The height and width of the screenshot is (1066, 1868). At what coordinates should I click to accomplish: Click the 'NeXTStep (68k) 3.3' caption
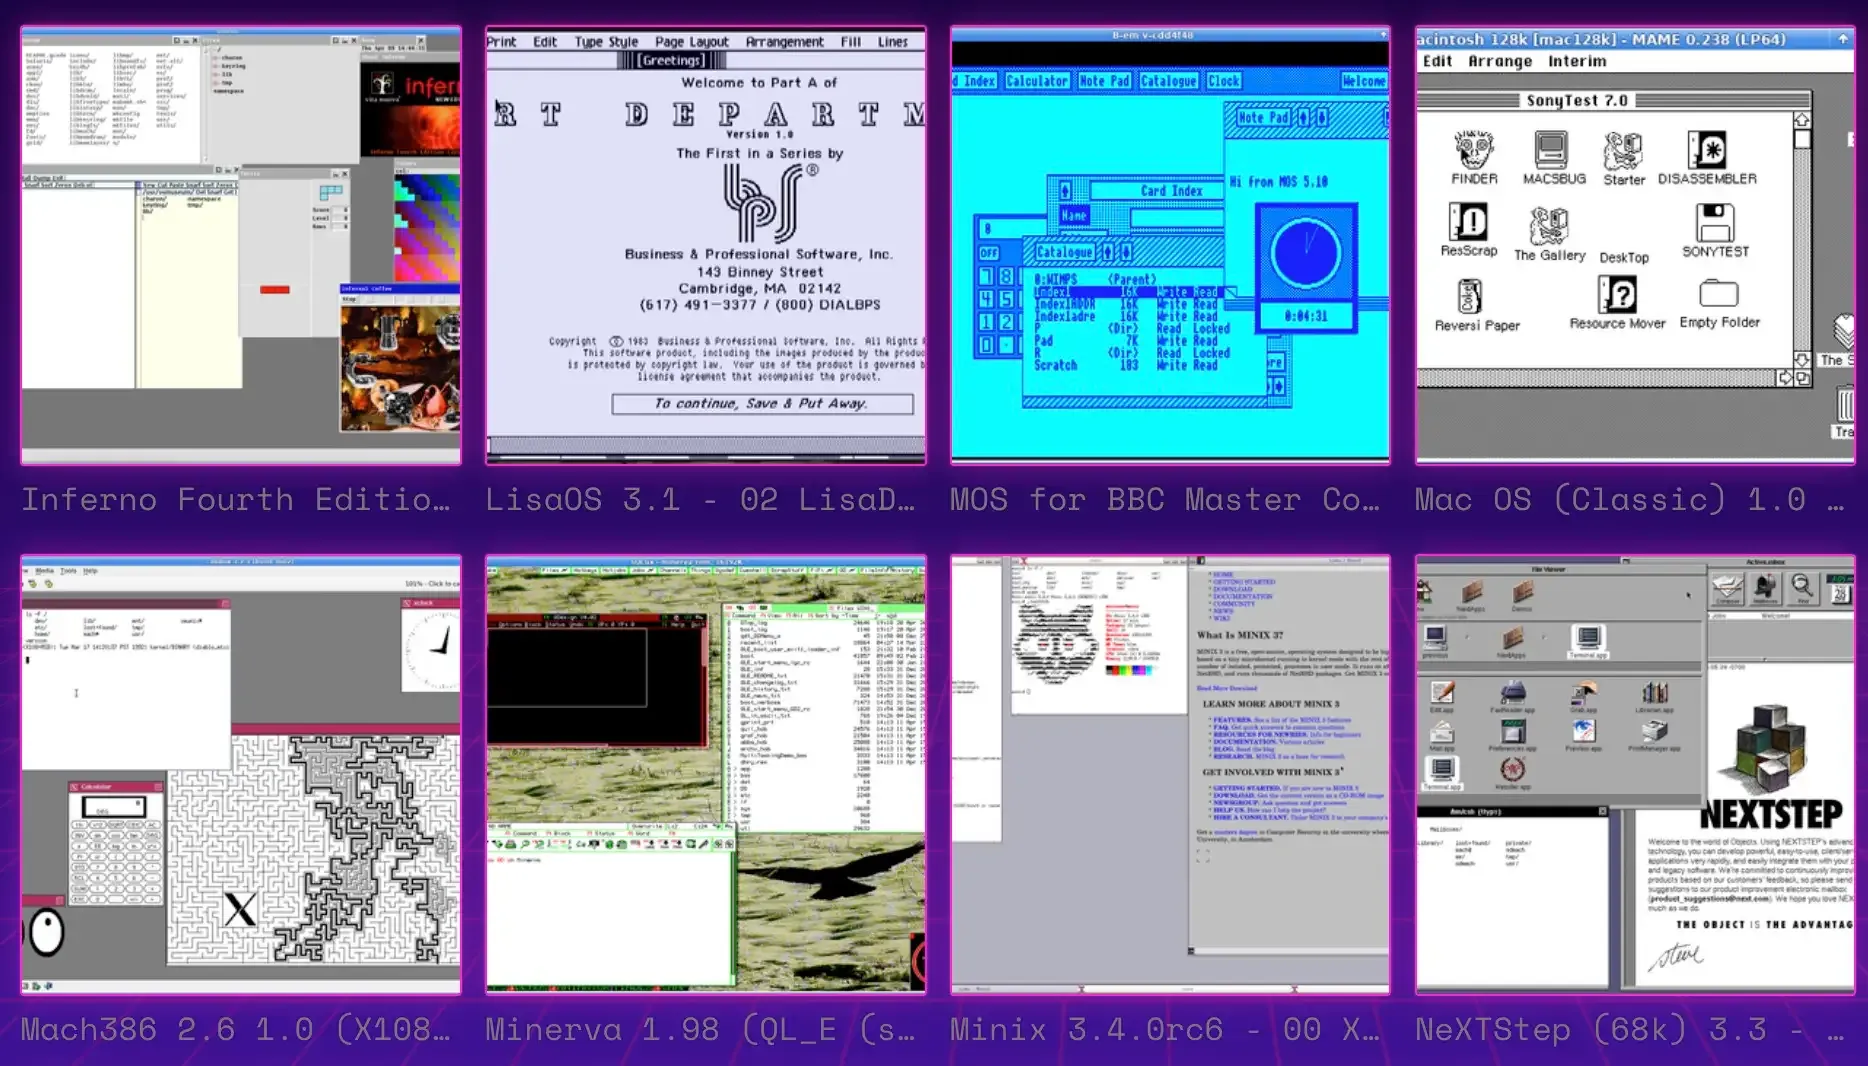[x=1591, y=1029]
